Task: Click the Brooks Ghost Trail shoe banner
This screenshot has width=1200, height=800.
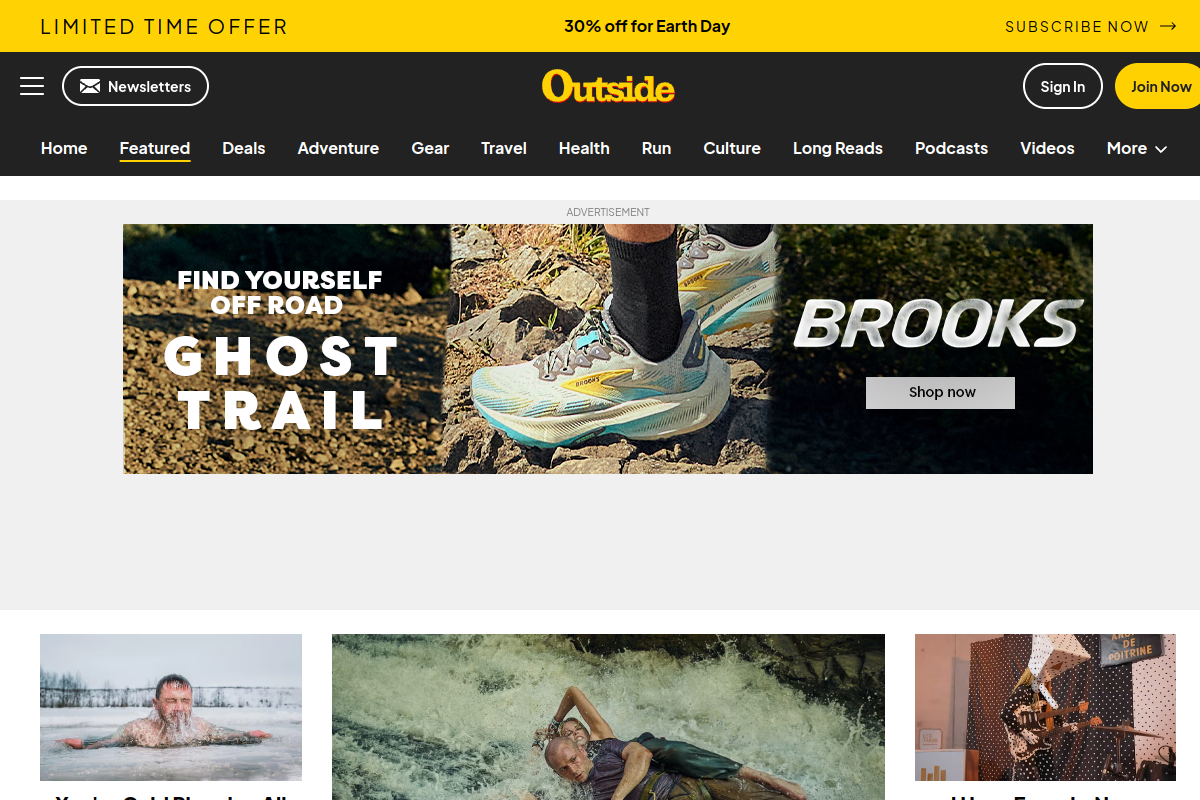Action: point(608,348)
